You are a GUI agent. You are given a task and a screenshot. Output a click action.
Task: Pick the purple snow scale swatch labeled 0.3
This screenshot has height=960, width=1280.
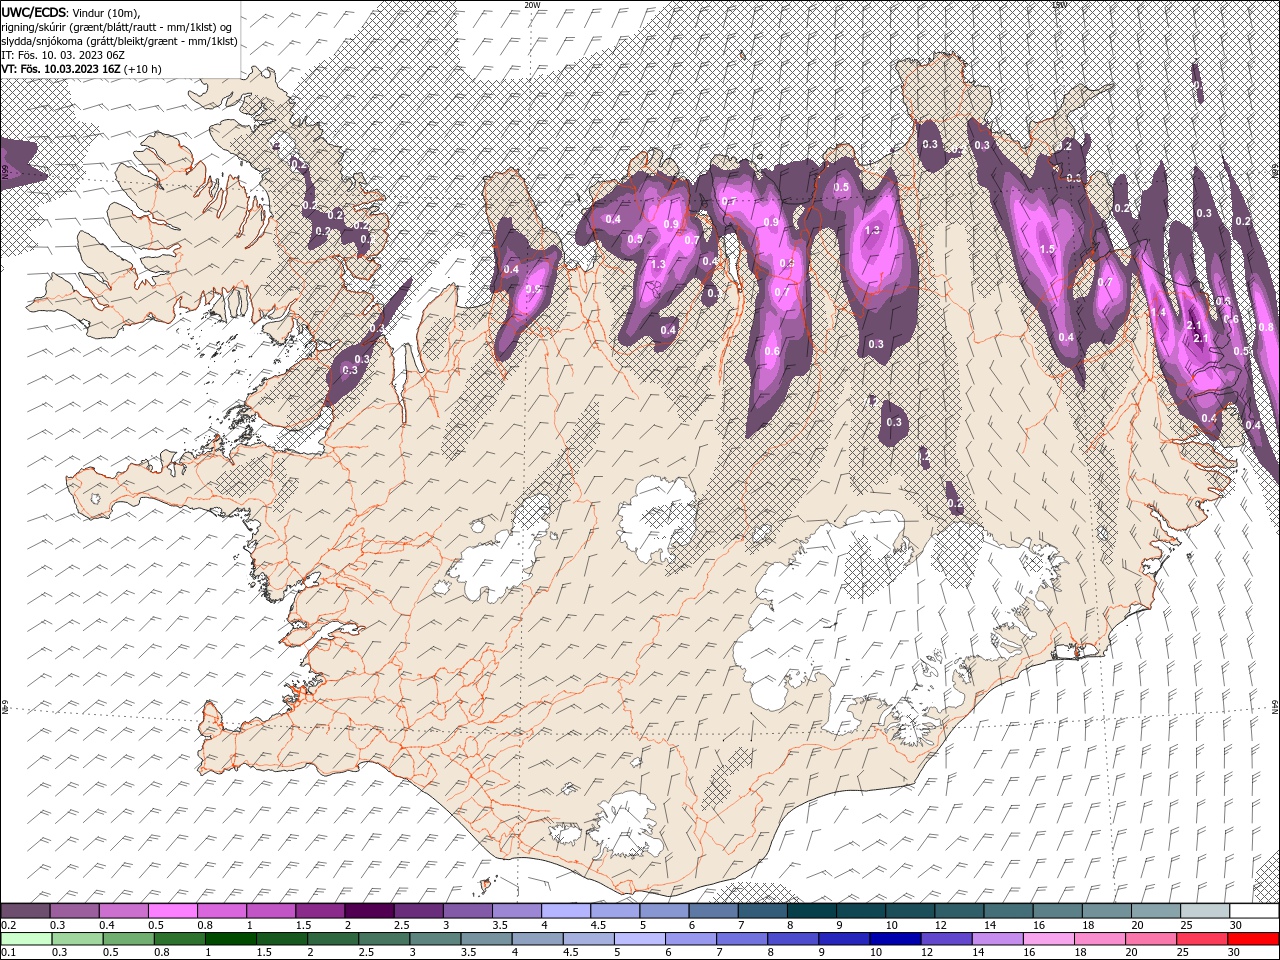[x=74, y=911]
